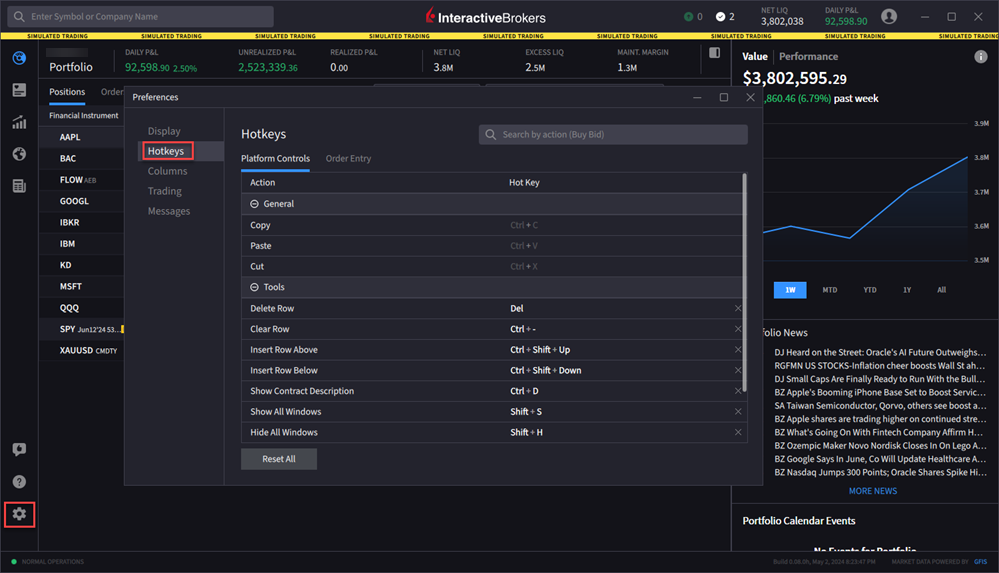The width and height of the screenshot is (999, 573).
Task: Open the charts bar icon in sidebar
Action: pyautogui.click(x=19, y=122)
